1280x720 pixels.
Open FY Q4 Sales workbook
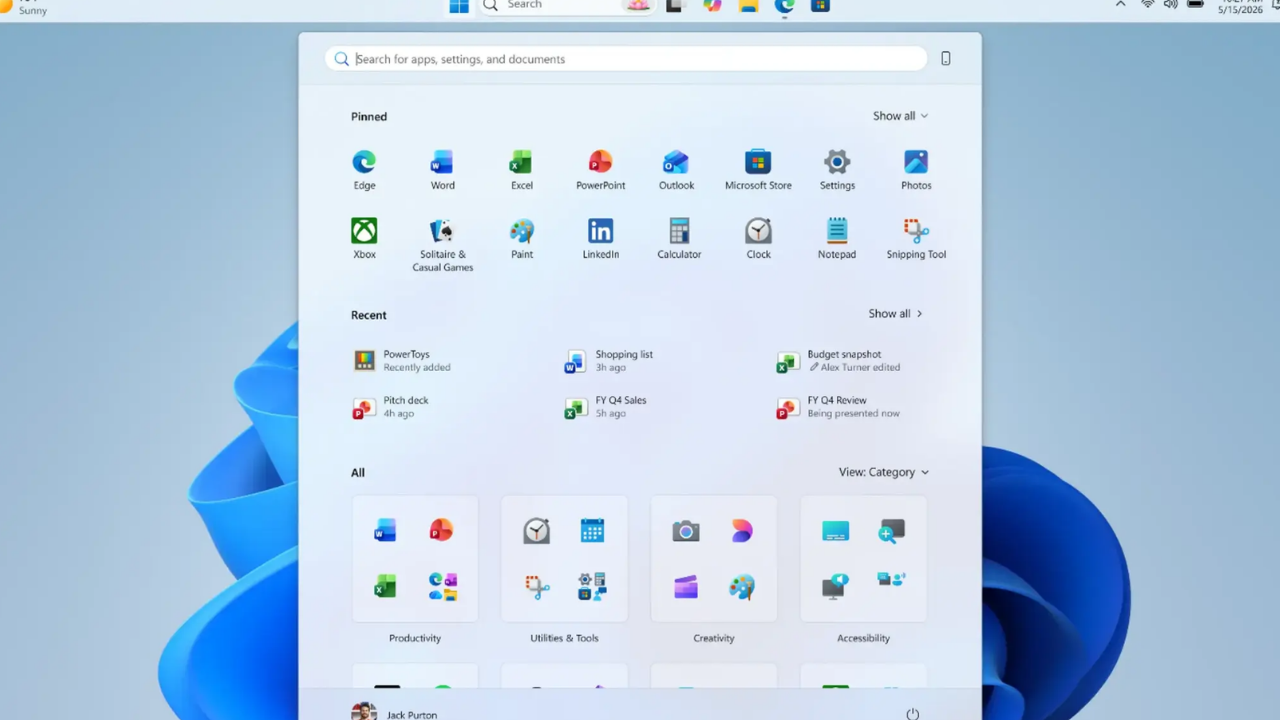click(606, 406)
